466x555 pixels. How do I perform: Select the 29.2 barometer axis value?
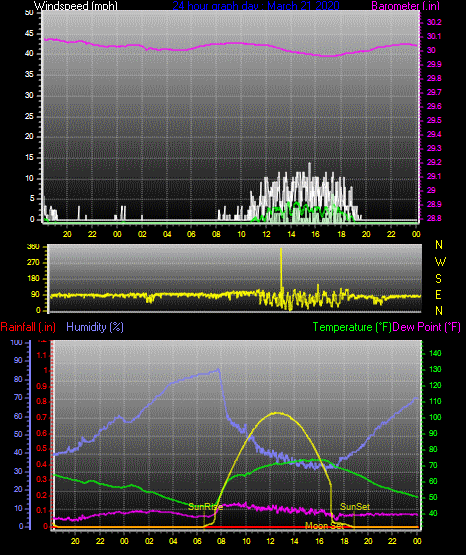click(434, 162)
